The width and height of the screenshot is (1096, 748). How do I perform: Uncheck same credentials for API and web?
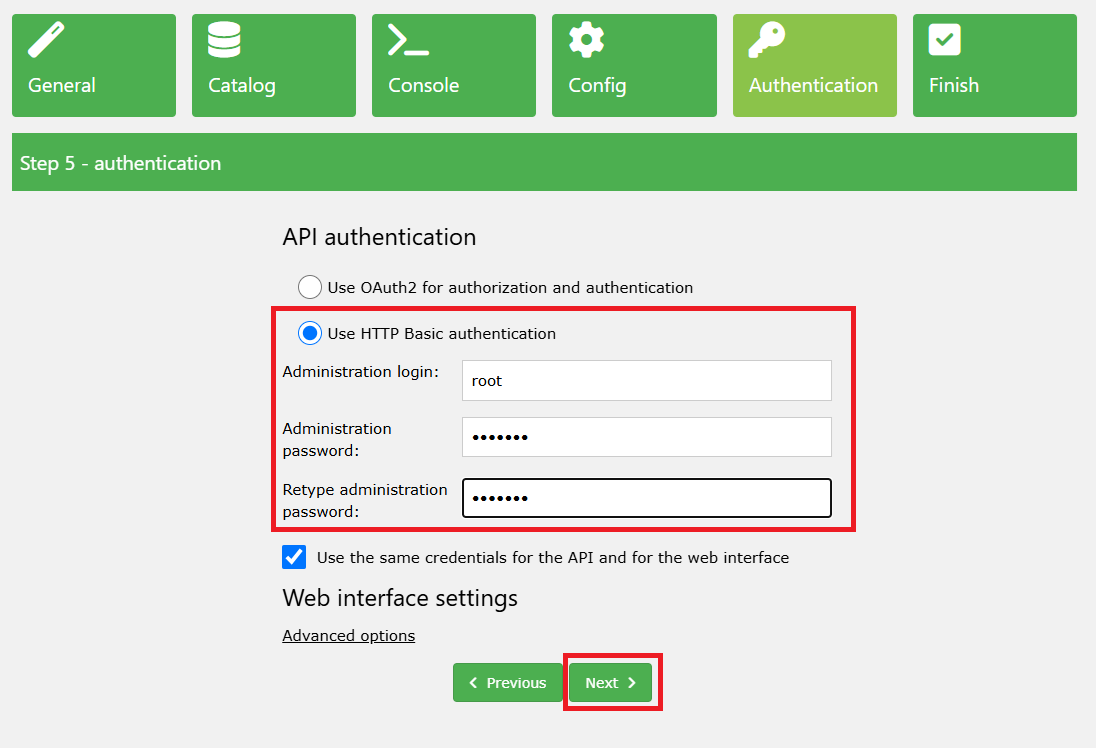[x=294, y=557]
